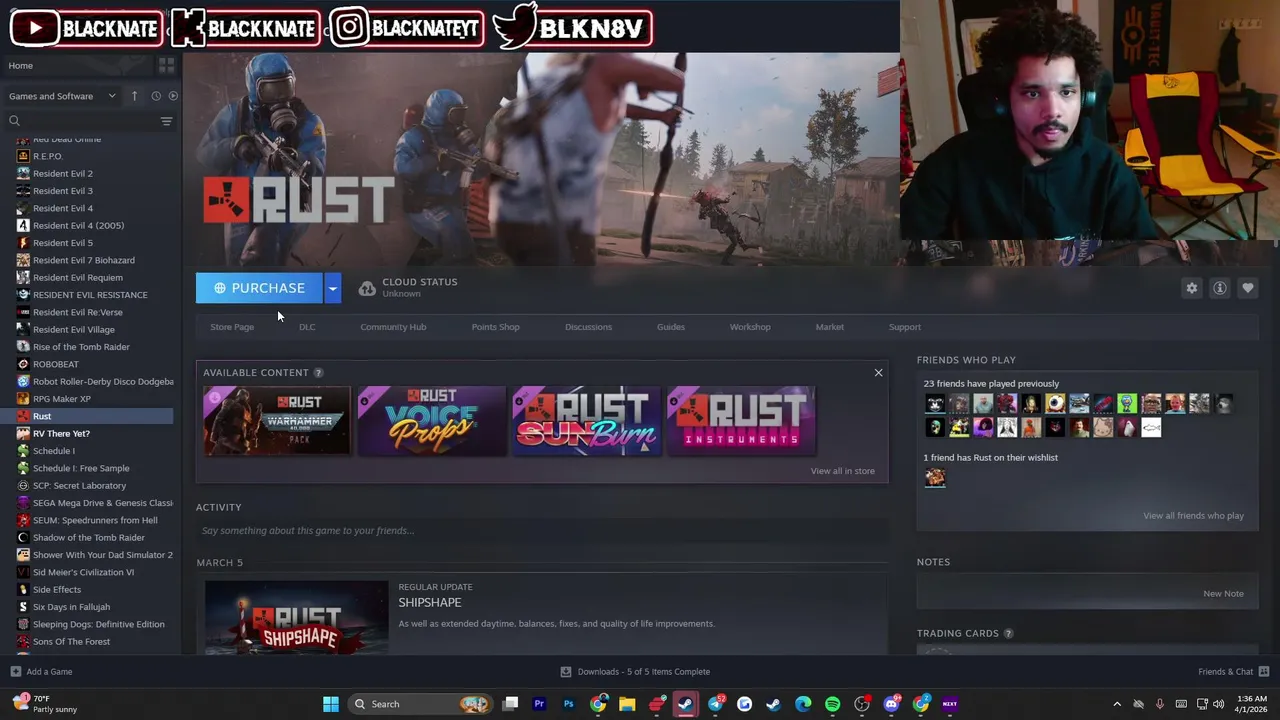Open Task View from taskbar
1280x720 pixels.
click(x=510, y=704)
